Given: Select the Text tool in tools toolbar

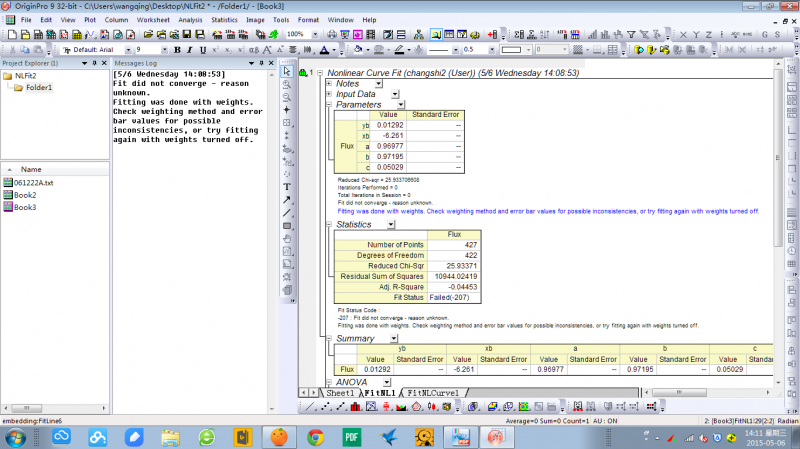Looking at the screenshot, I should point(287,187).
